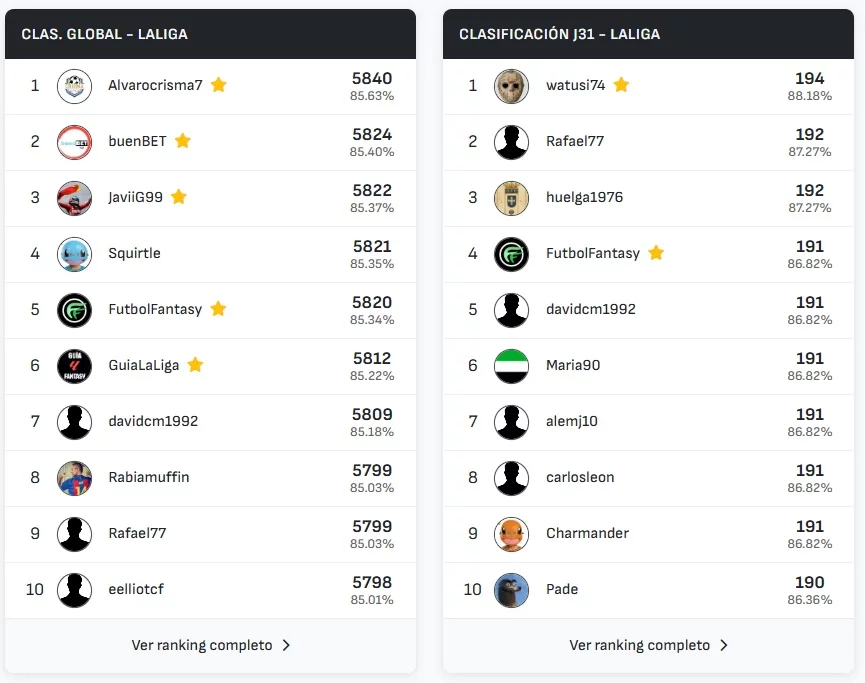The width and height of the screenshot is (865, 683).
Task: Click the Squirtle avatar icon
Action: (x=74, y=254)
